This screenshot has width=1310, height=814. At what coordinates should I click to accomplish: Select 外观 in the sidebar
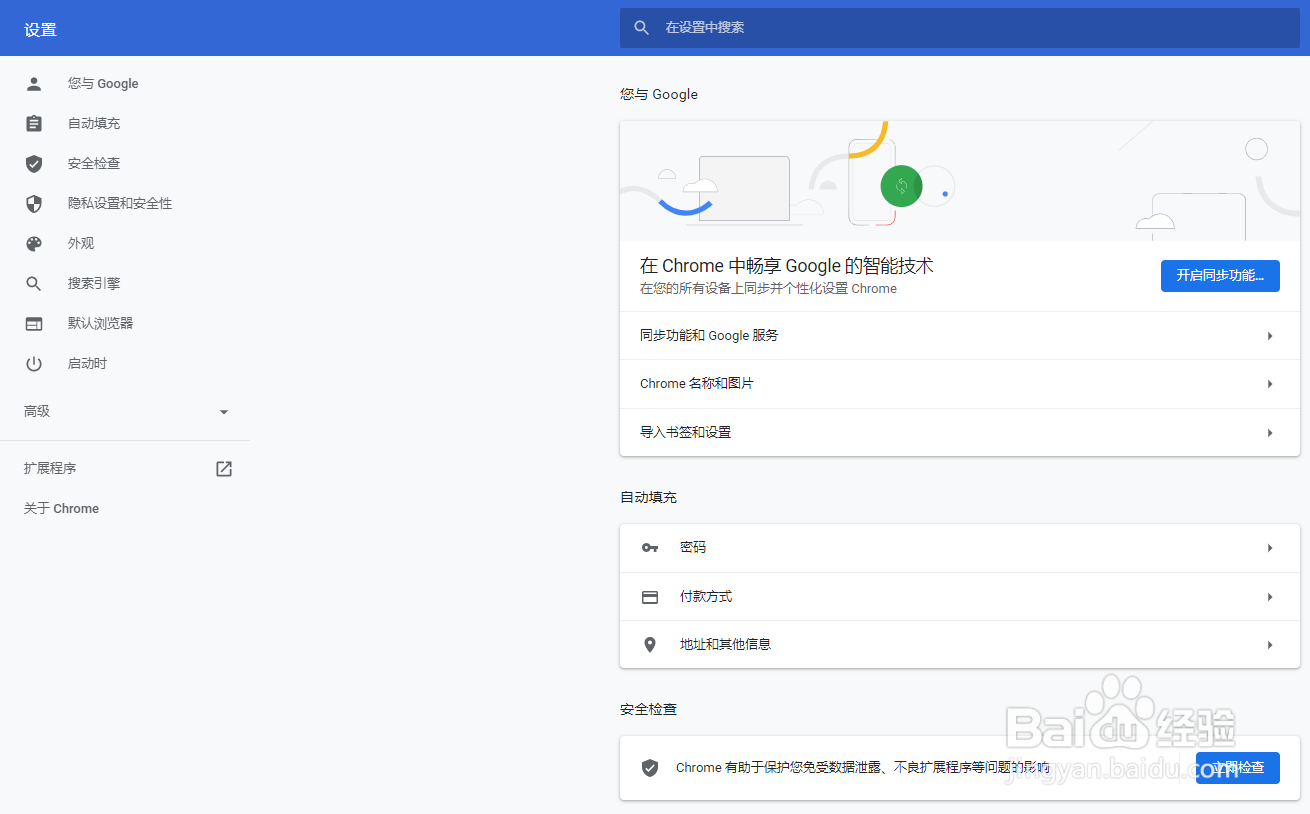coord(81,244)
